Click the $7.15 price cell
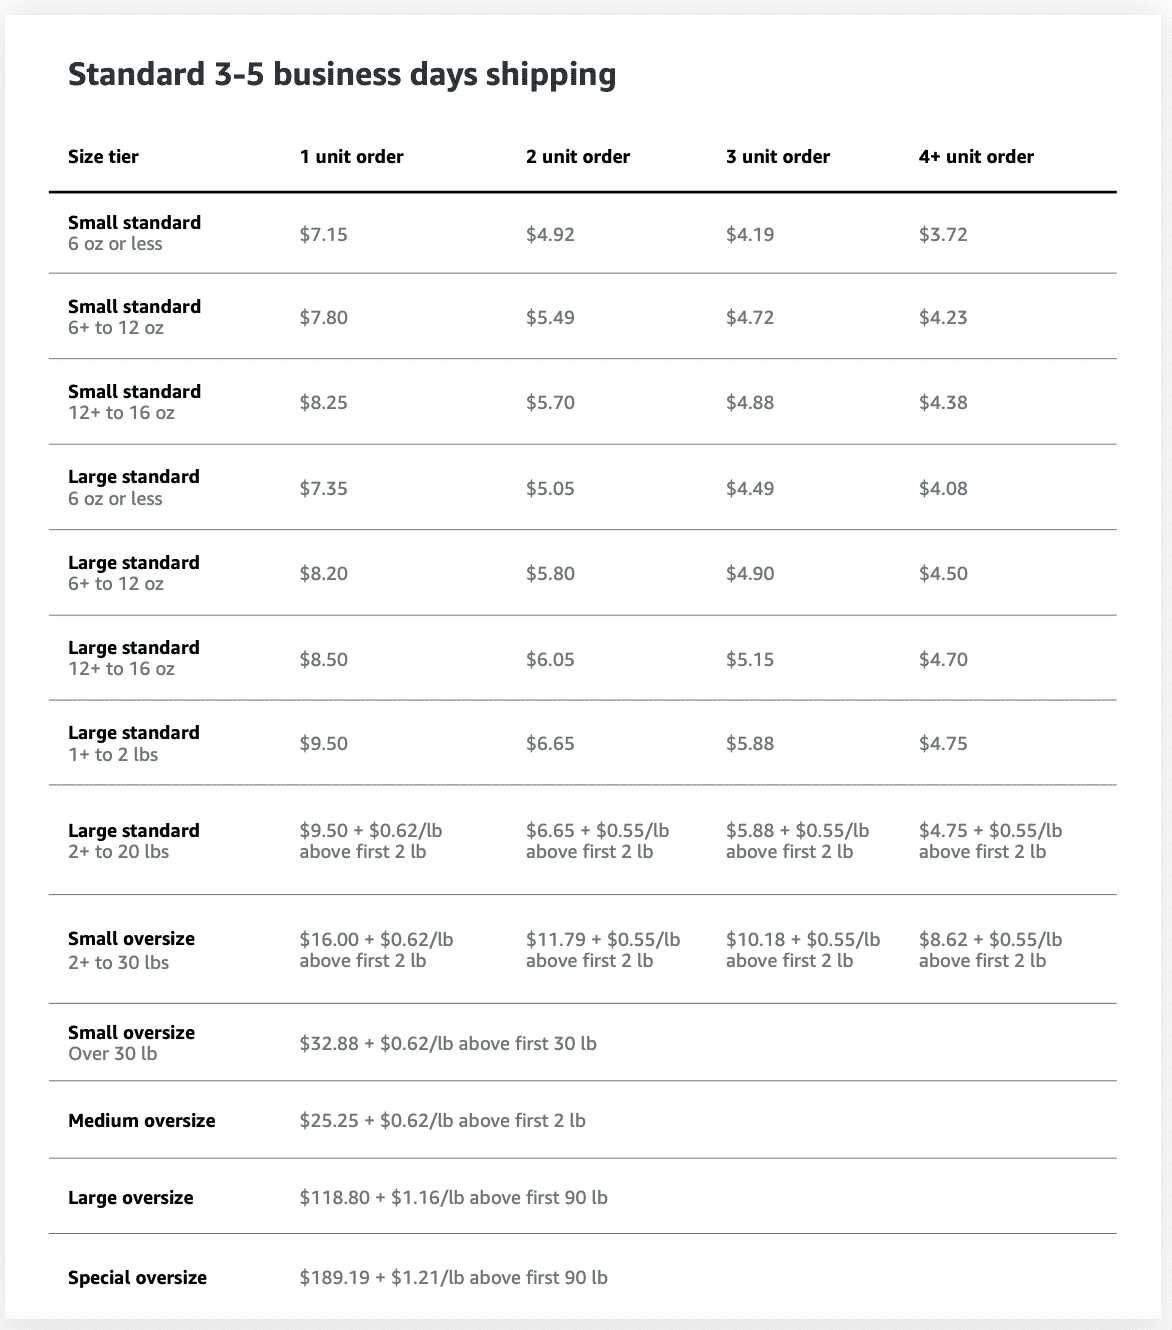The width and height of the screenshot is (1172, 1330). tap(323, 235)
